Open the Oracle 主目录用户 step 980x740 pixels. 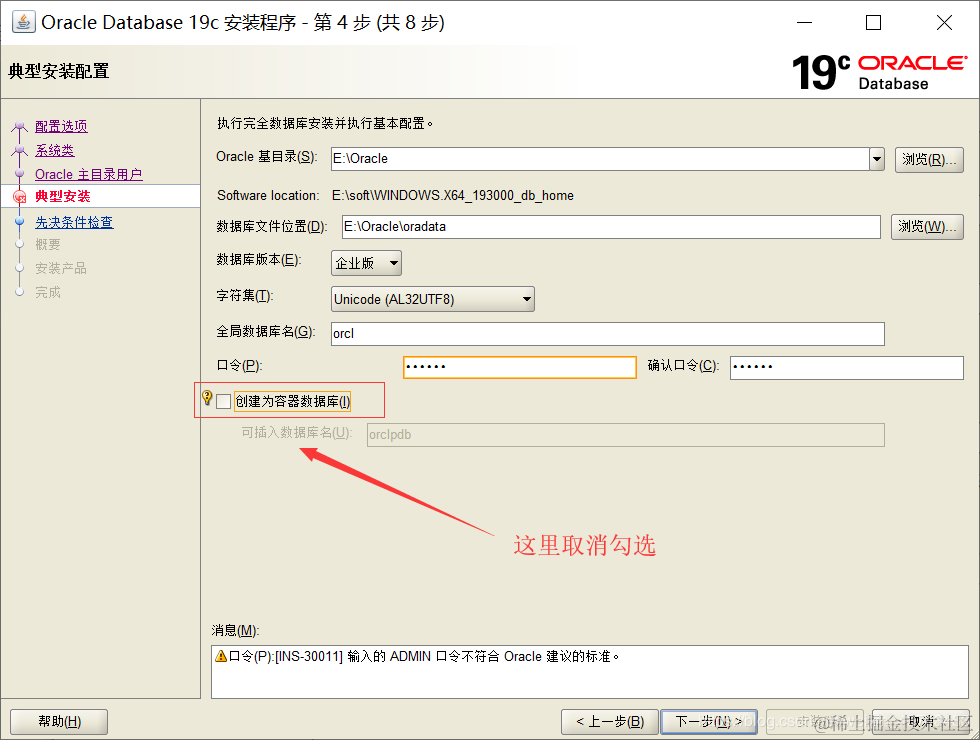[89, 174]
